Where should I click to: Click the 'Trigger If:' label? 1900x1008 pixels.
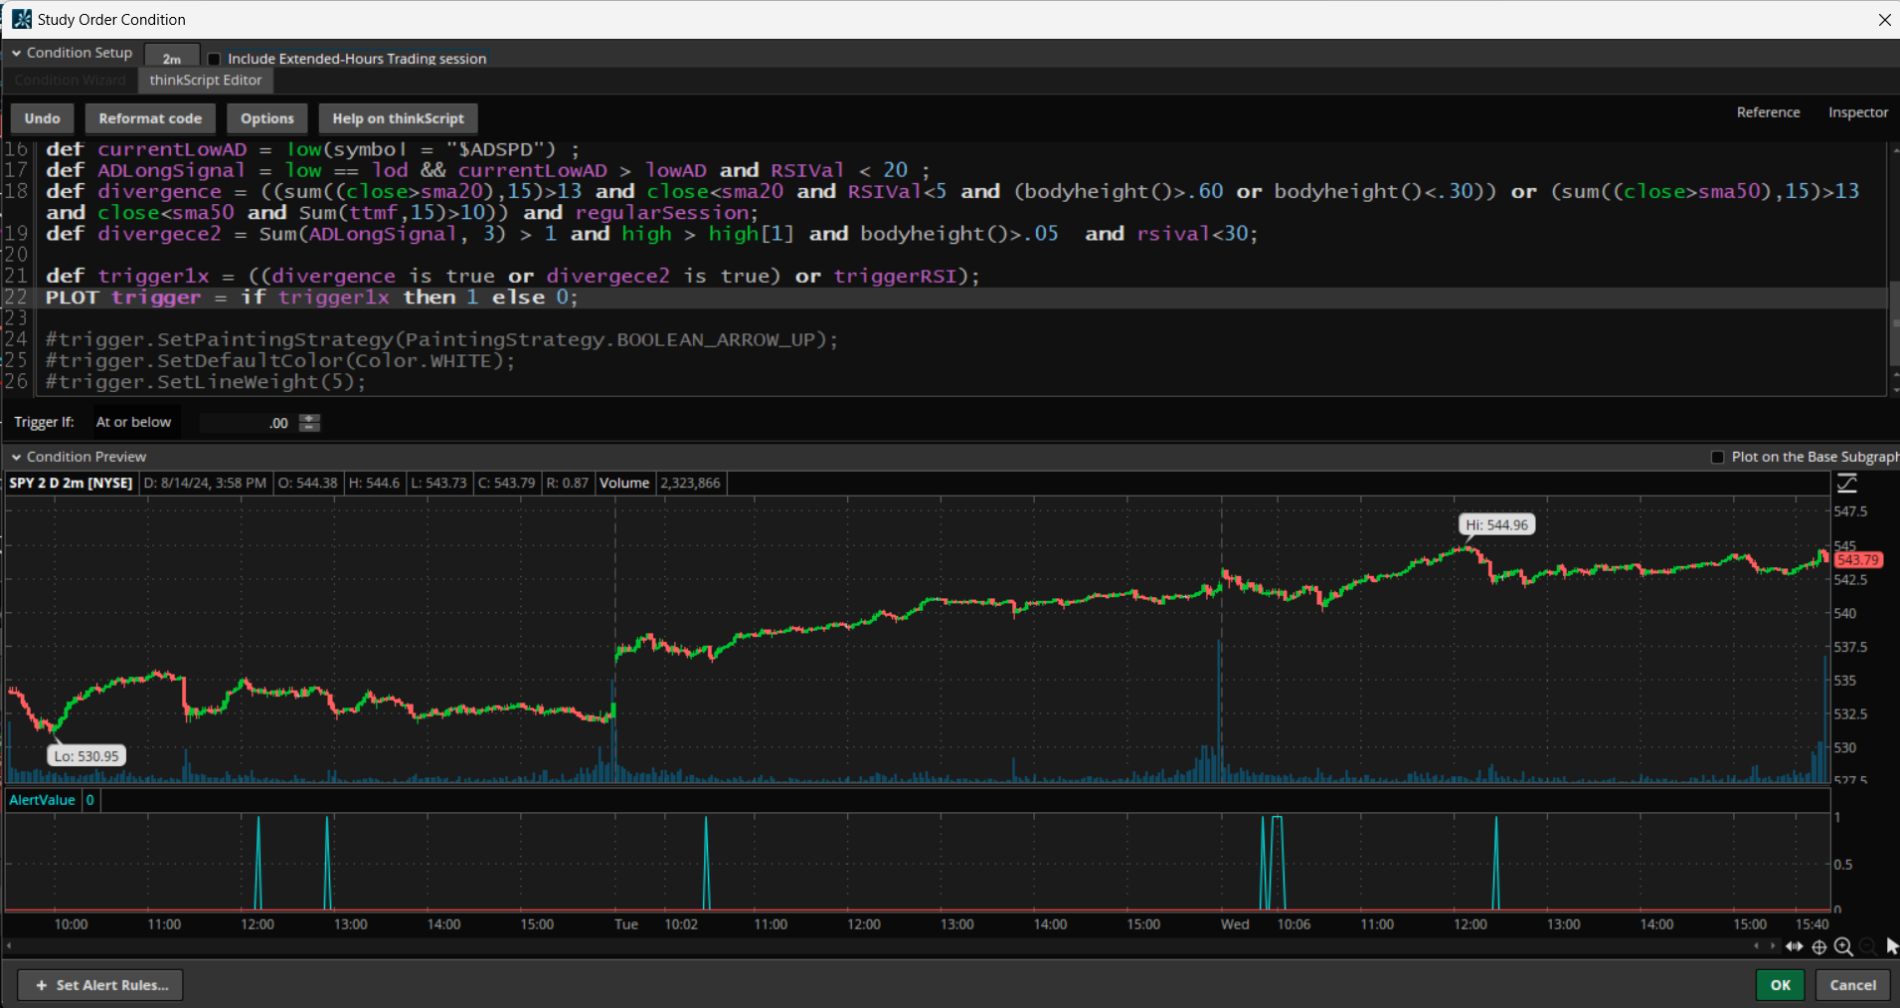point(44,422)
